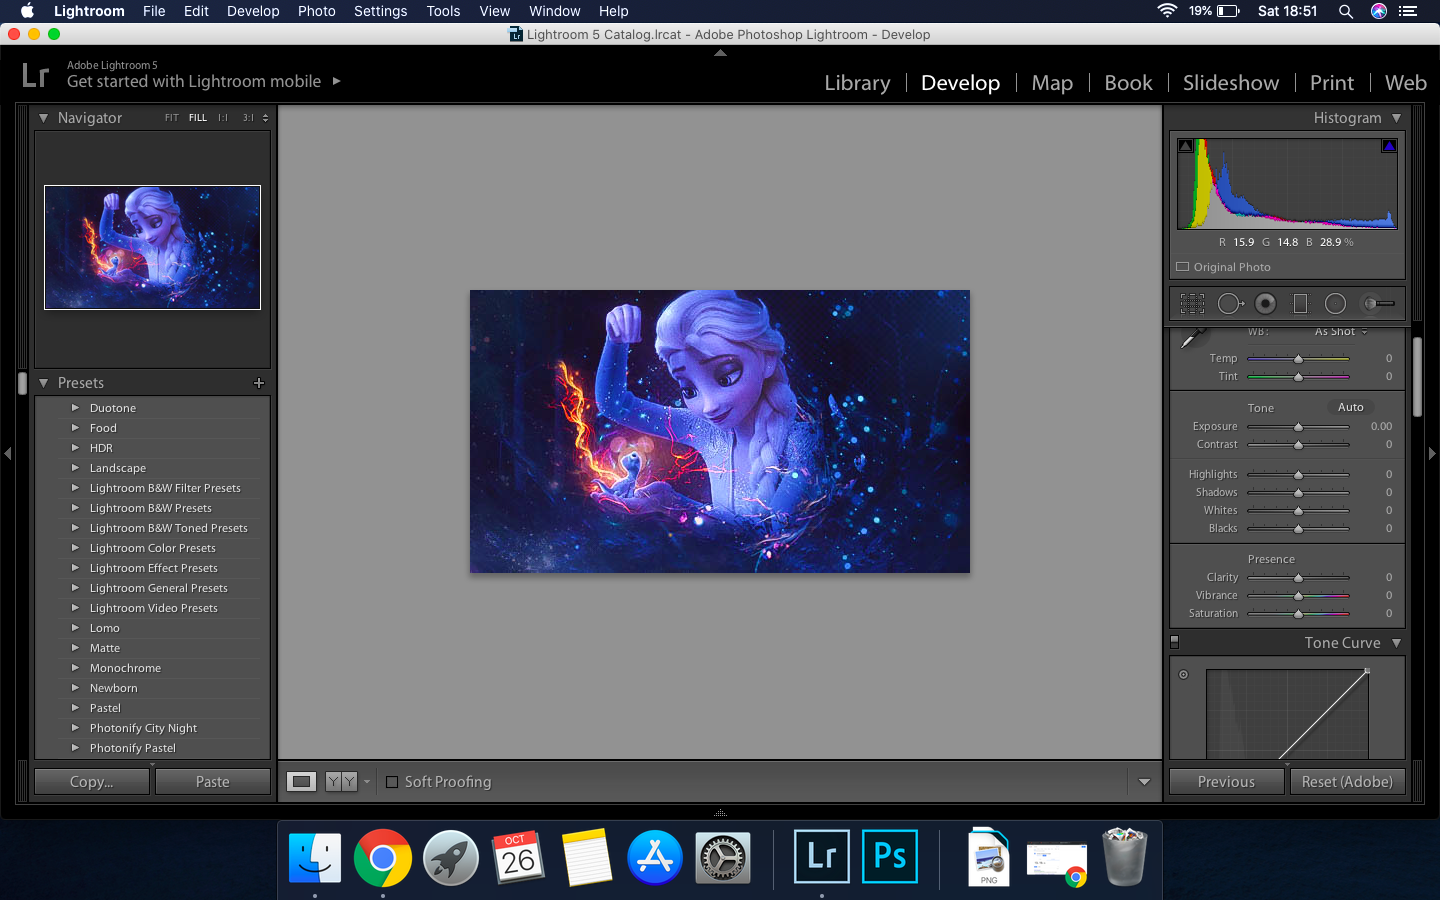The image size is (1440, 900).
Task: Expand the Lightroom Color Presets folder
Action: 75,548
